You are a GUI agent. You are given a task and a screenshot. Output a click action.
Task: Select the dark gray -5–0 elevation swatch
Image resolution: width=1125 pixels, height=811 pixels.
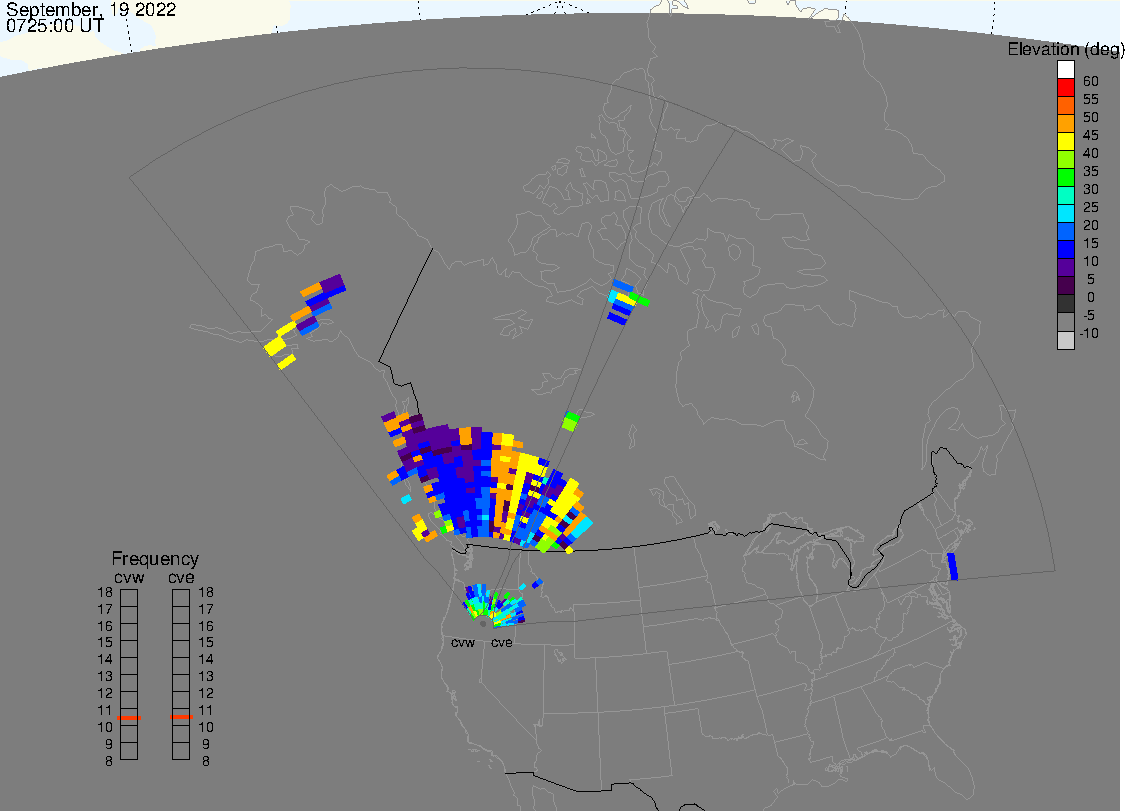pos(1065,303)
